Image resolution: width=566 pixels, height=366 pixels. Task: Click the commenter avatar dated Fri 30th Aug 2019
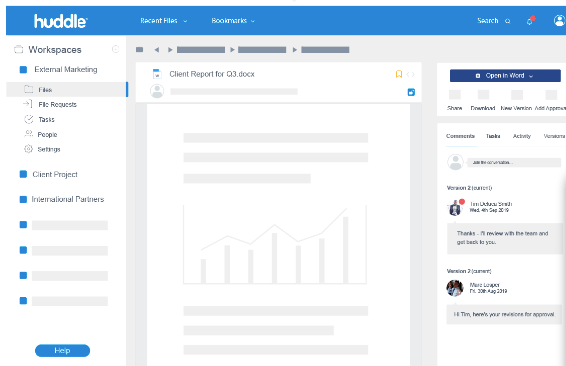(455, 288)
